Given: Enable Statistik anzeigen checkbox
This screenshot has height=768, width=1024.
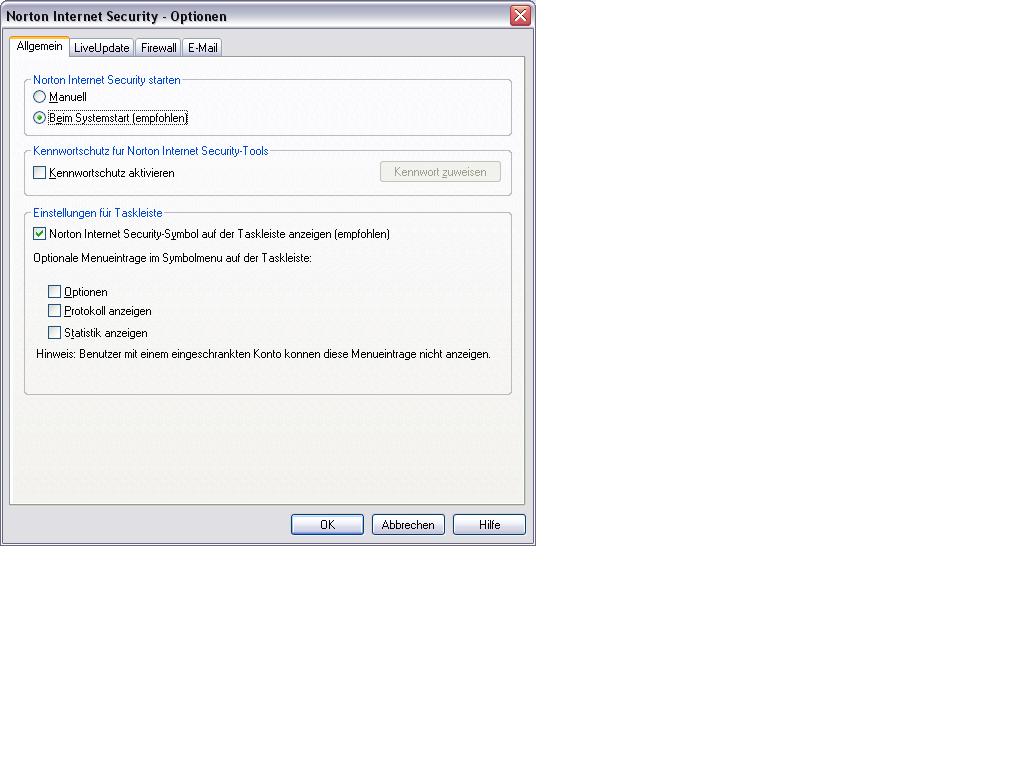Looking at the screenshot, I should tap(55, 332).
